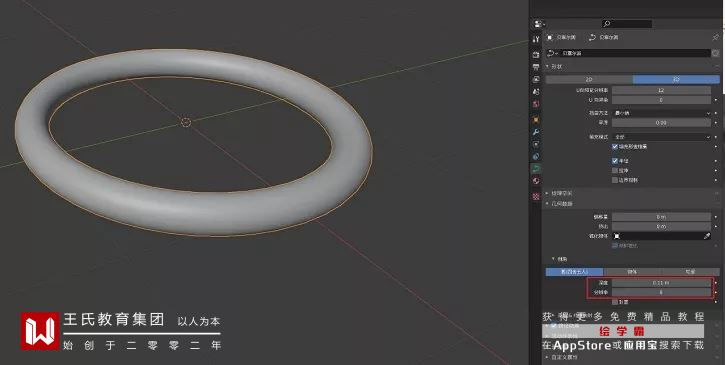This screenshot has height=365, width=725.
Task: Click the Extrude value field
Action: tap(662, 226)
